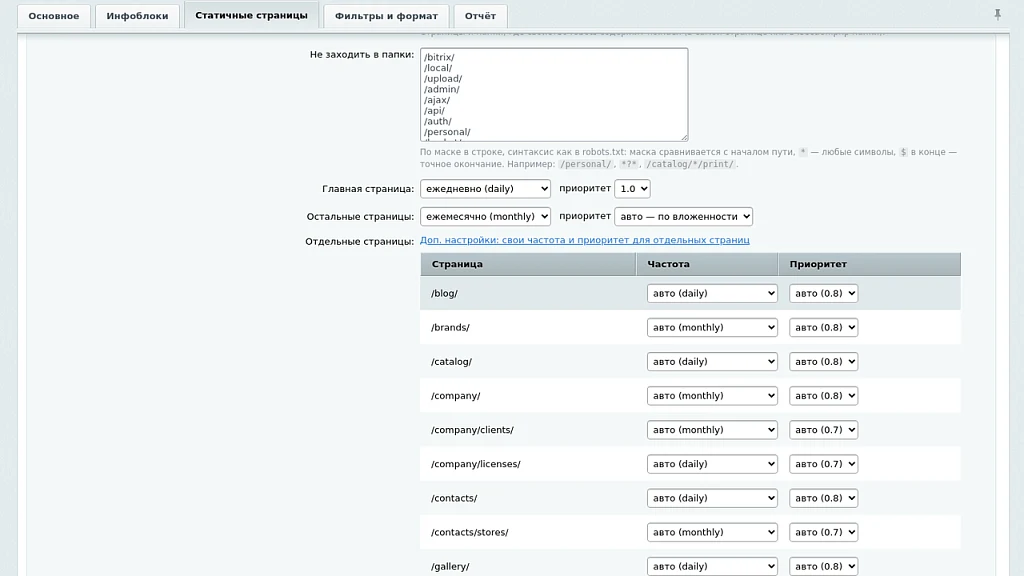Screen dimensions: 1024x576
Task: Open the Инфоблоки tab
Action: (137, 16)
